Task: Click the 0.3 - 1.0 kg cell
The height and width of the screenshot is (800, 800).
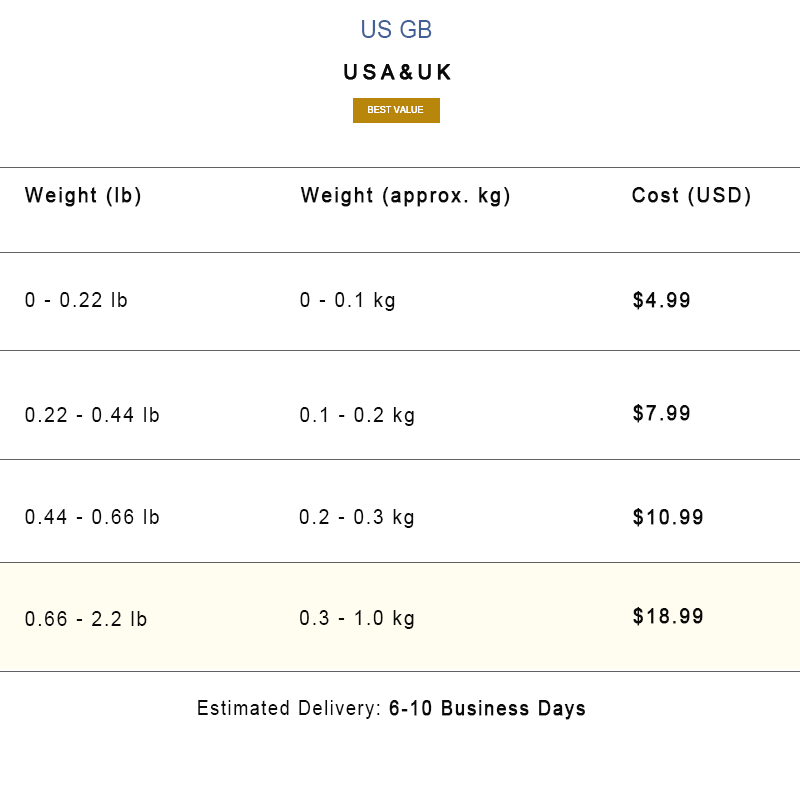Action: (x=357, y=618)
